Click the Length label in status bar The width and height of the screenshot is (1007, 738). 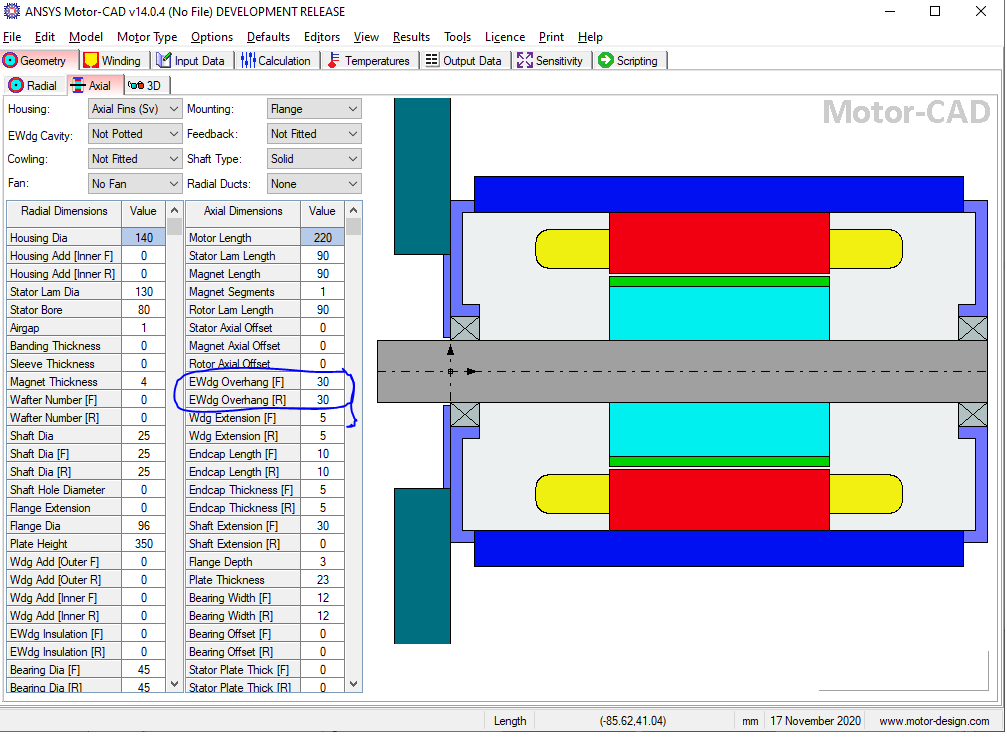pos(510,721)
